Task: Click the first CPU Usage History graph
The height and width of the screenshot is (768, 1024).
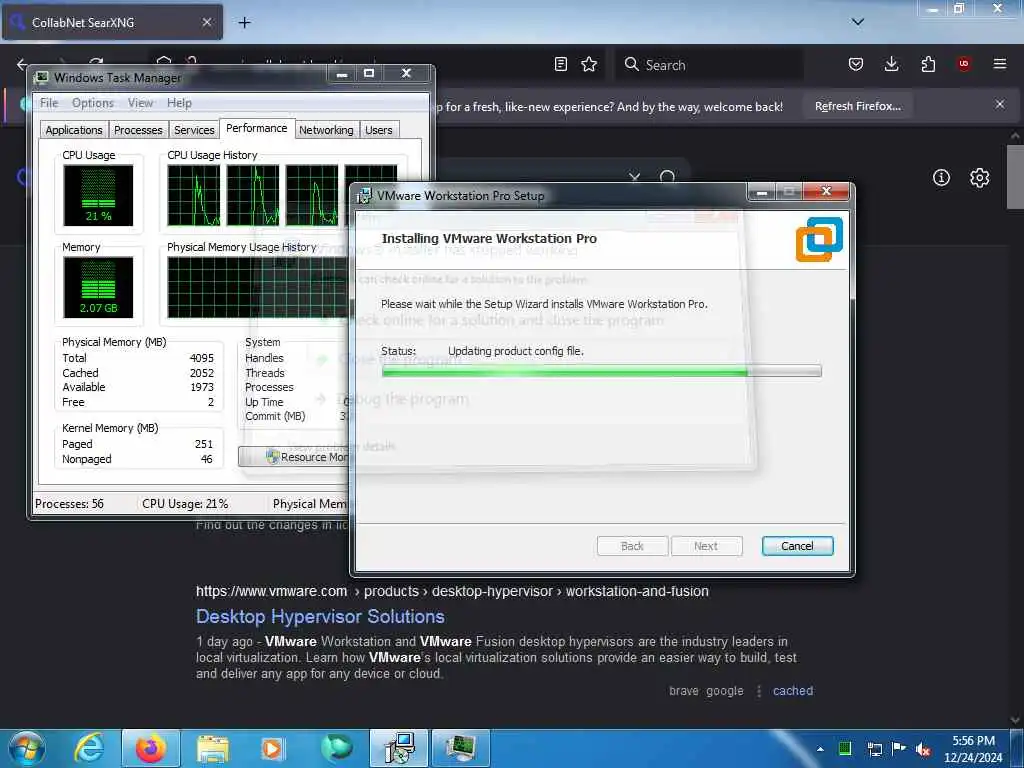Action: pos(194,195)
